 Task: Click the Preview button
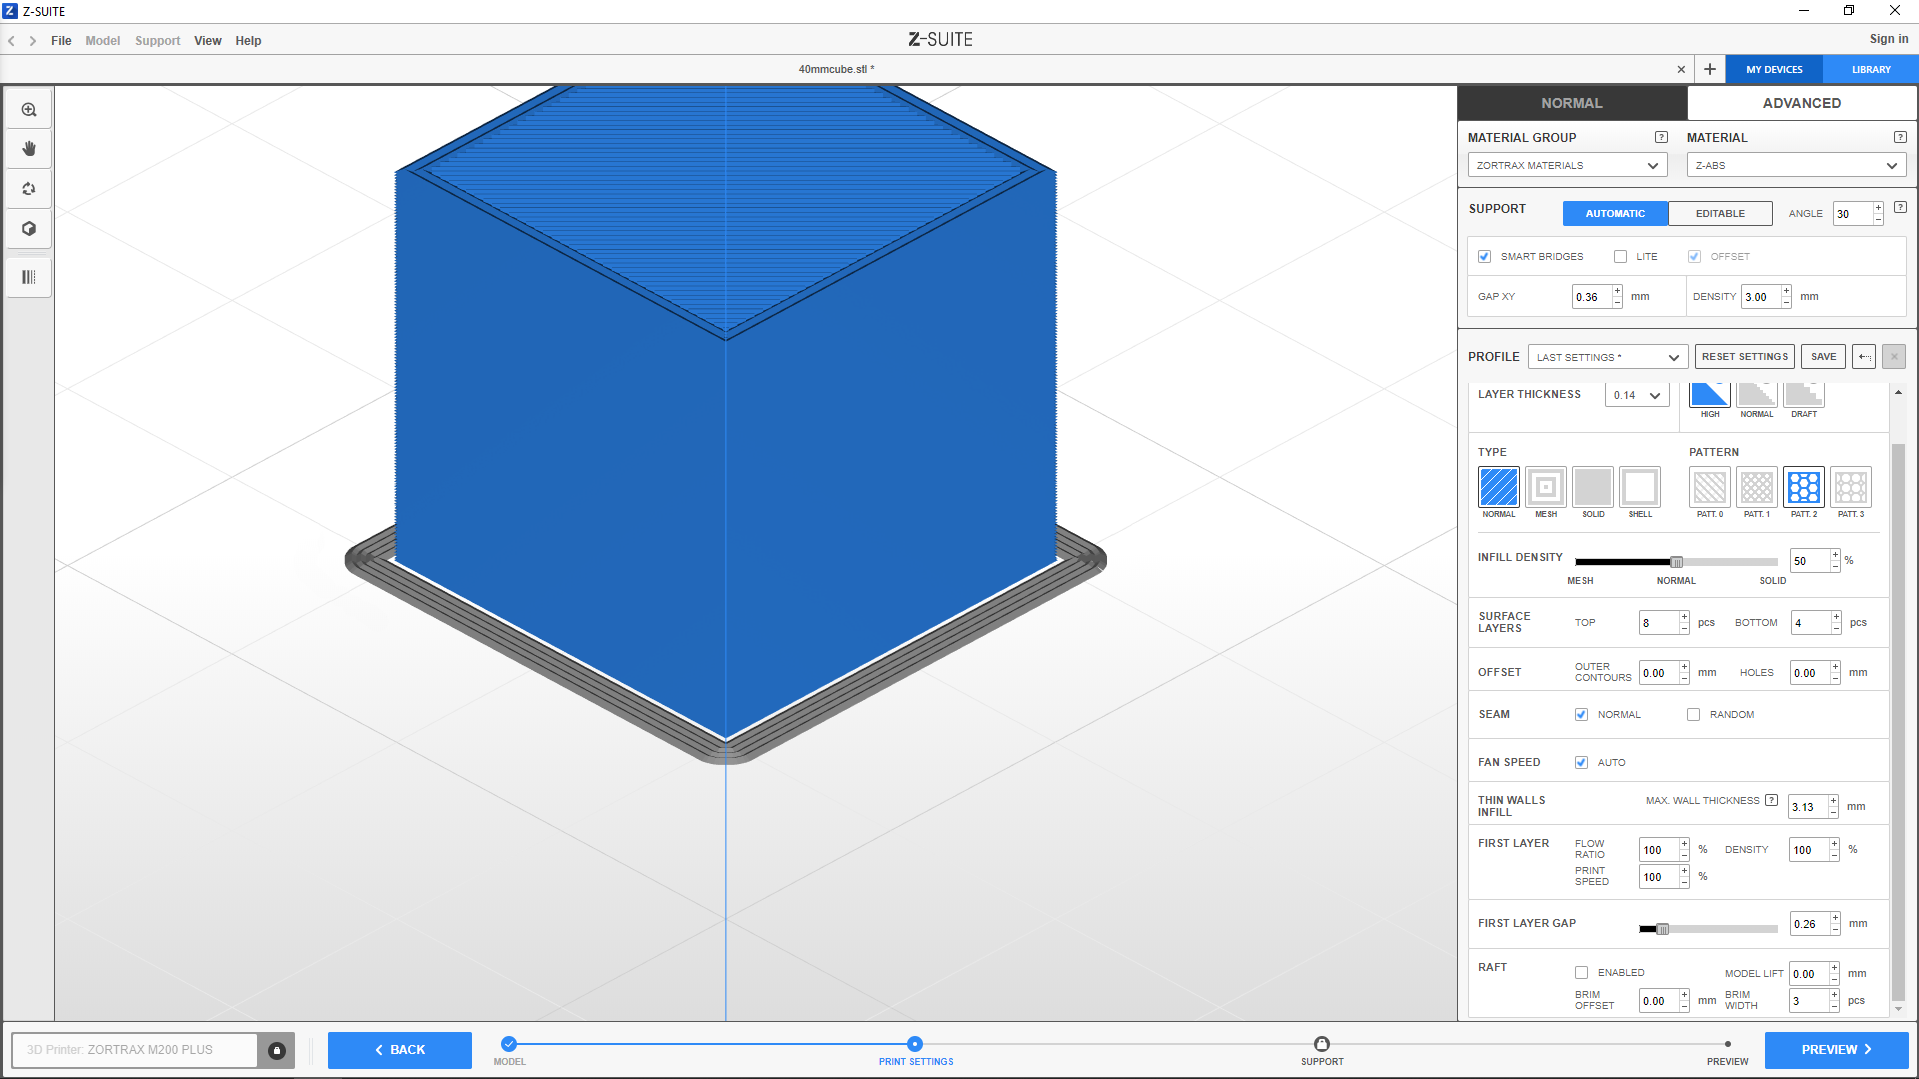click(1835, 1050)
